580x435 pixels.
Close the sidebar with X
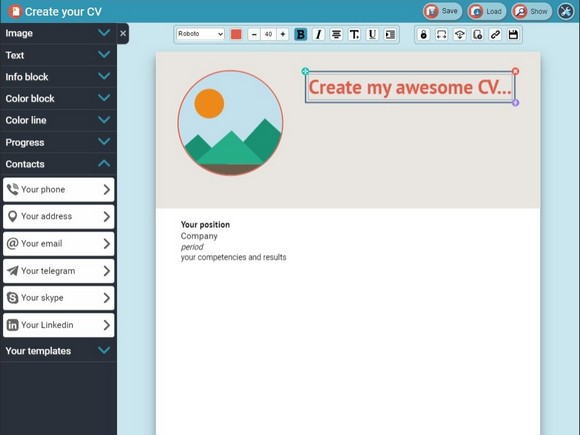click(123, 34)
